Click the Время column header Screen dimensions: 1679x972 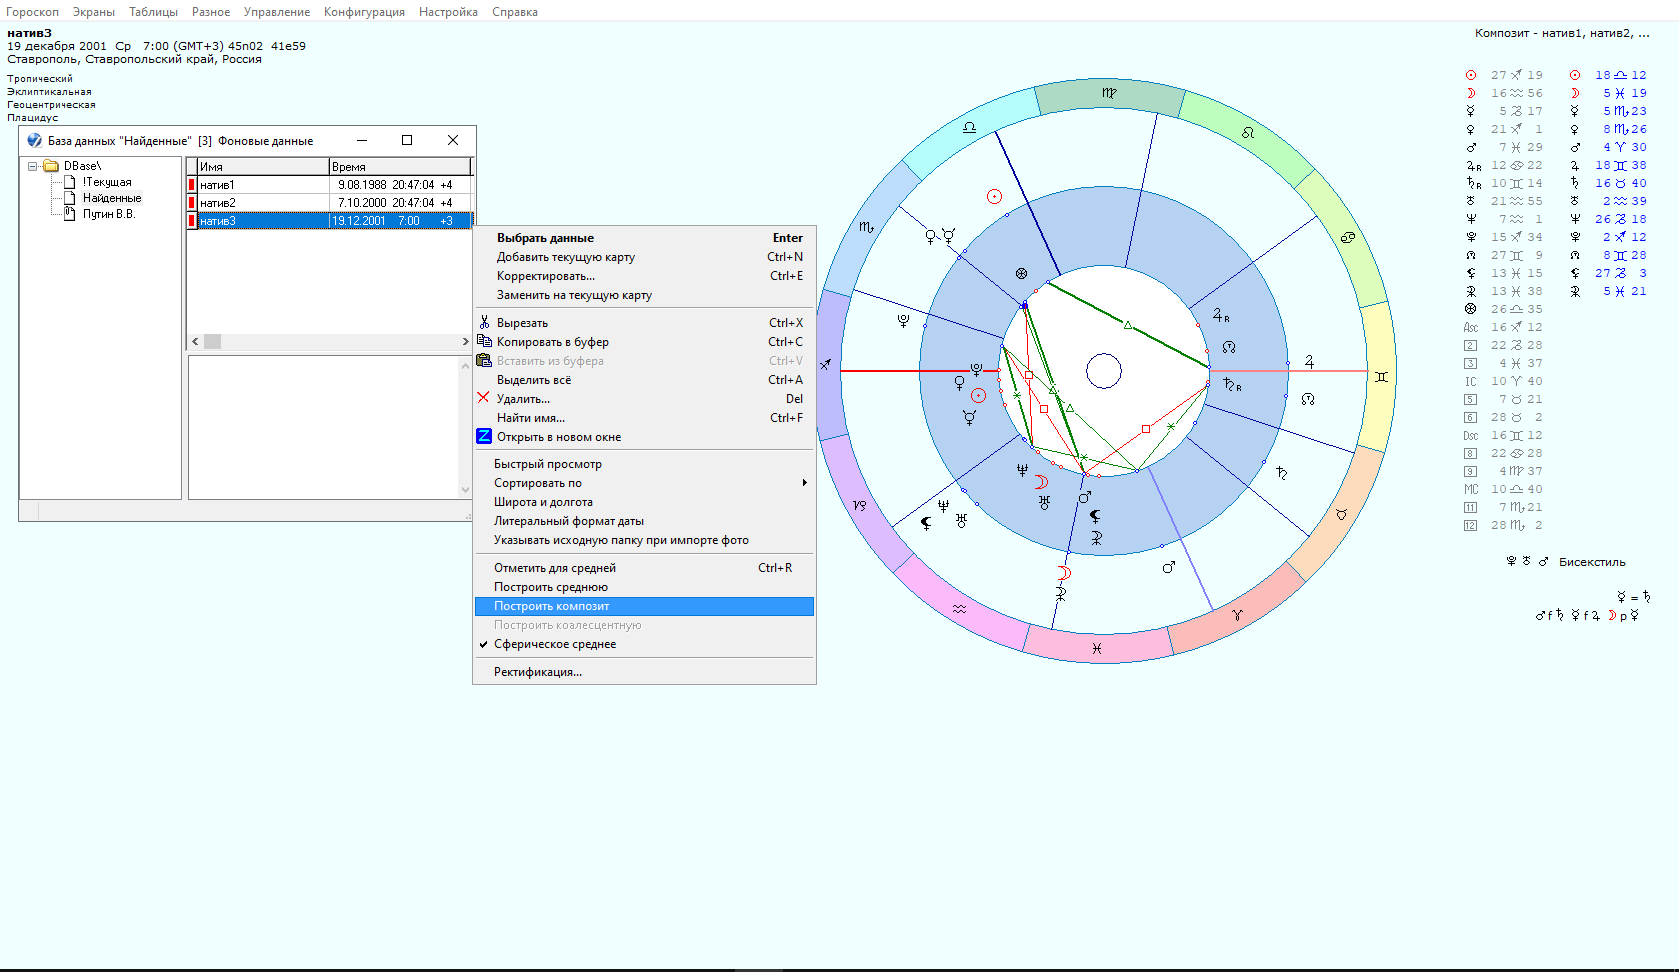[x=398, y=166]
